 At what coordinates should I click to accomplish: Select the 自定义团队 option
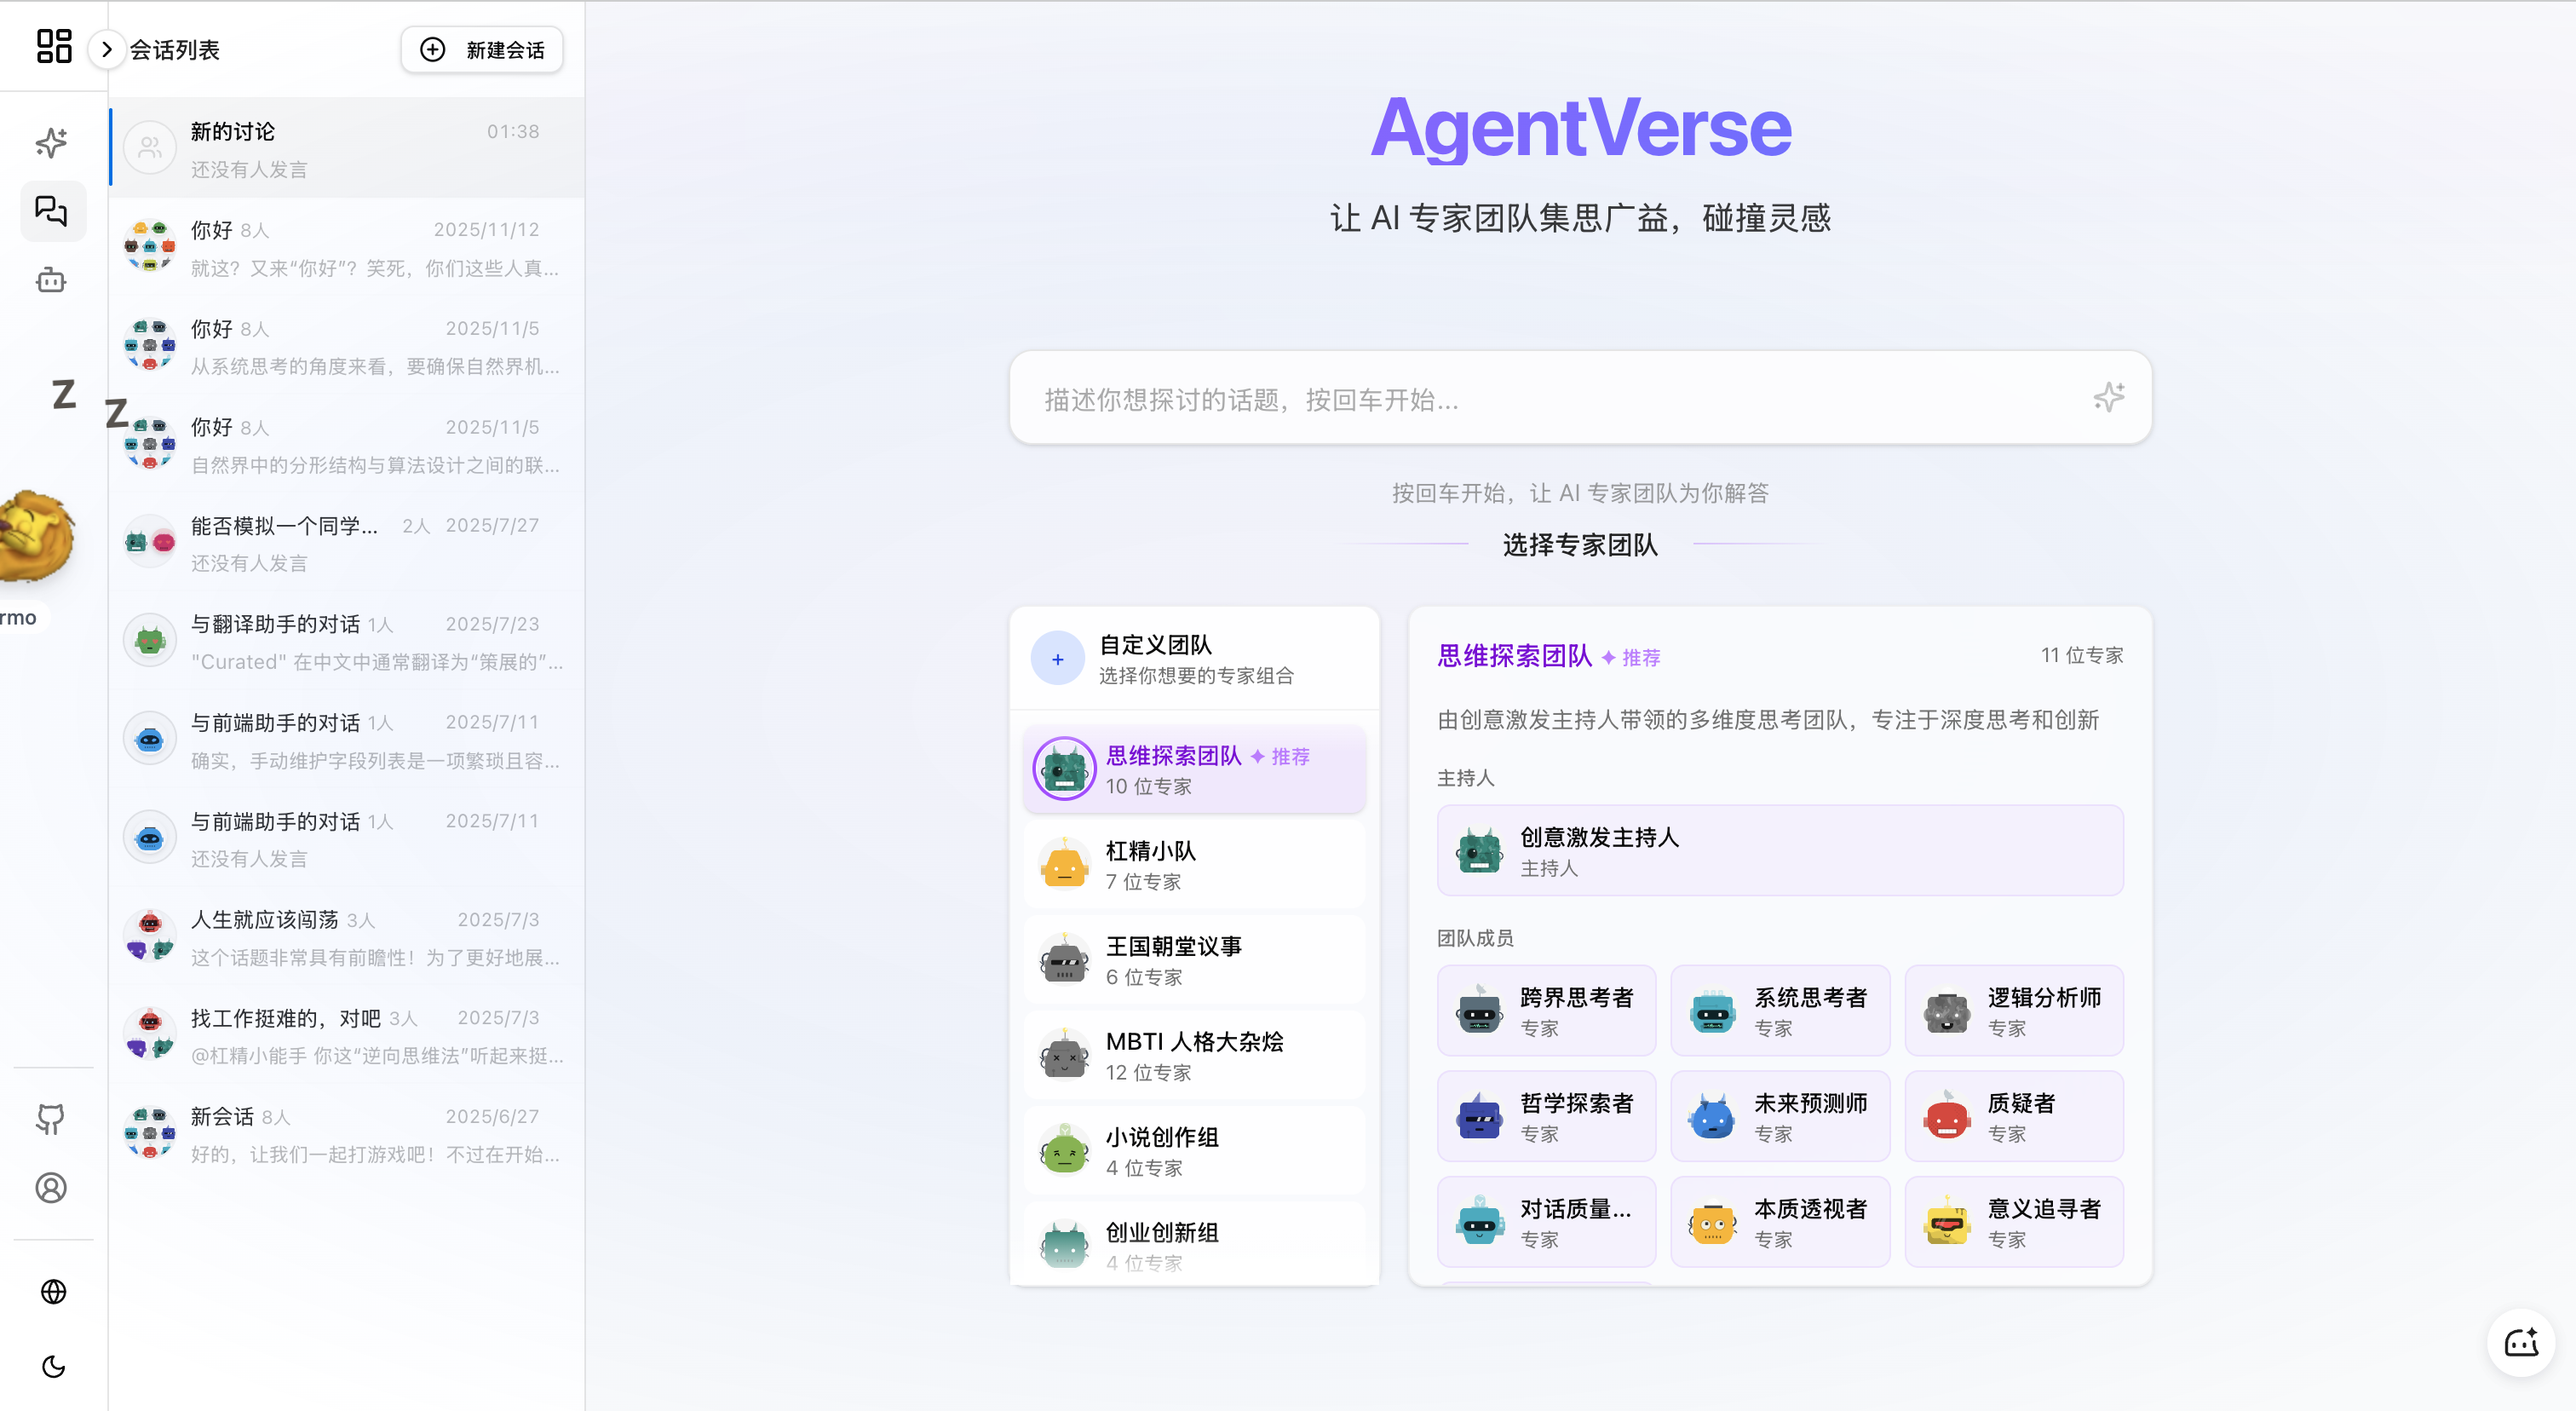pyautogui.click(x=1194, y=659)
